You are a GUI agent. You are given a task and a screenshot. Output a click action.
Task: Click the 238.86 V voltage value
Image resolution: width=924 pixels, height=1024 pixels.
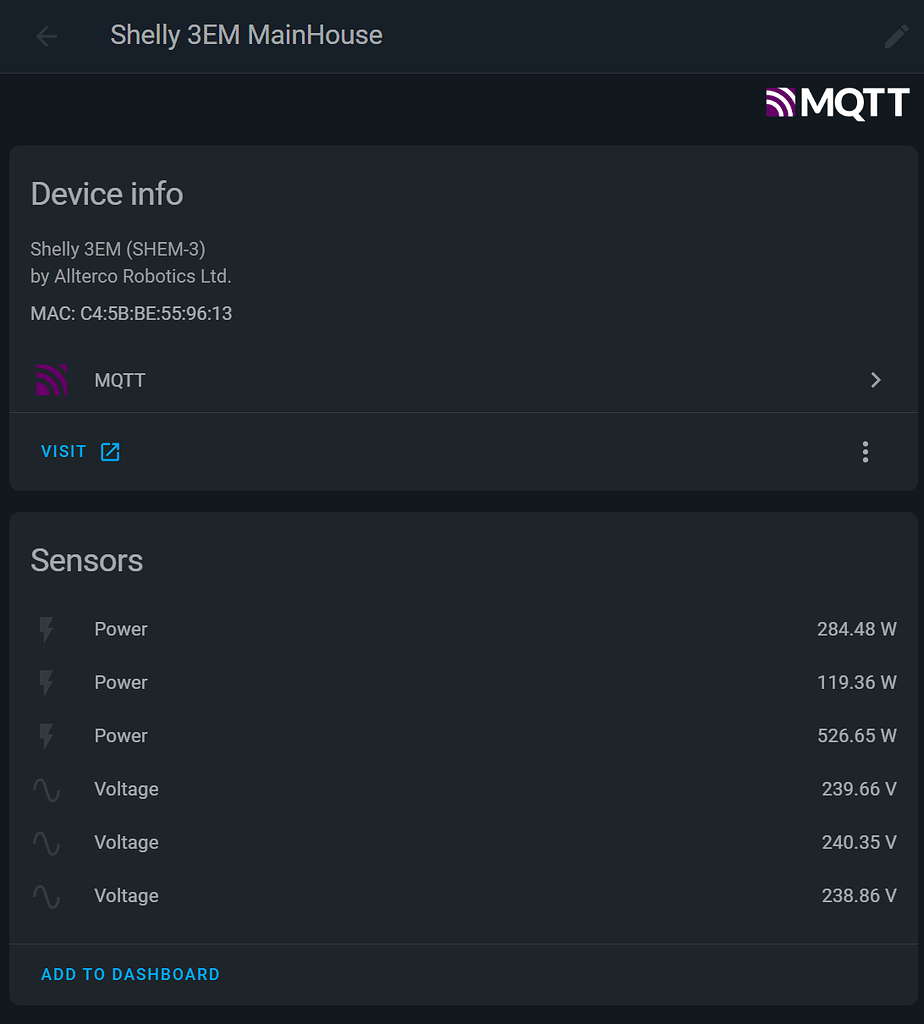[858, 896]
